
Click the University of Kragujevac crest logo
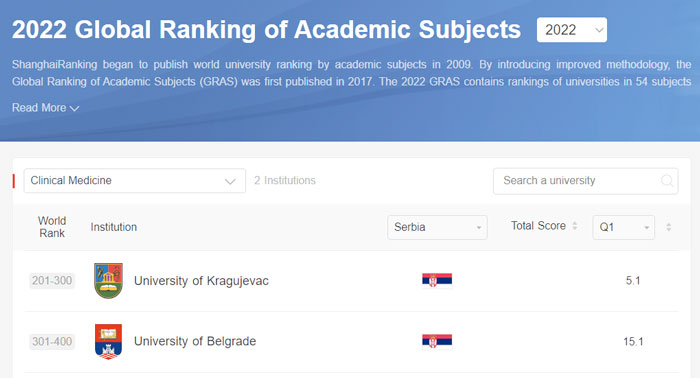[108, 280]
